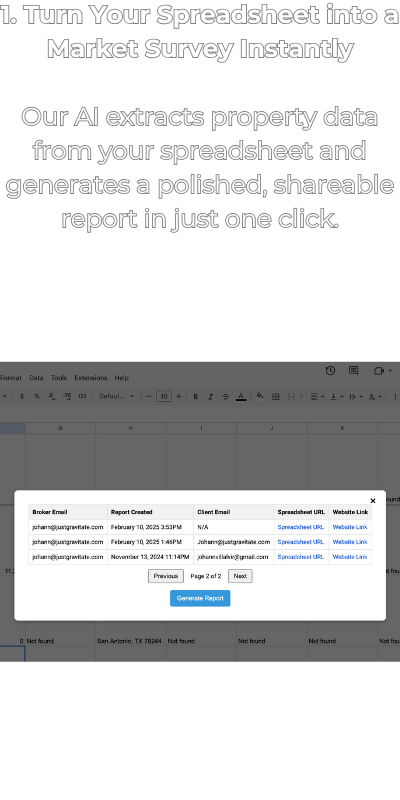Open the comments icon in header
Viewport: 400px width, 800px height.
click(354, 371)
